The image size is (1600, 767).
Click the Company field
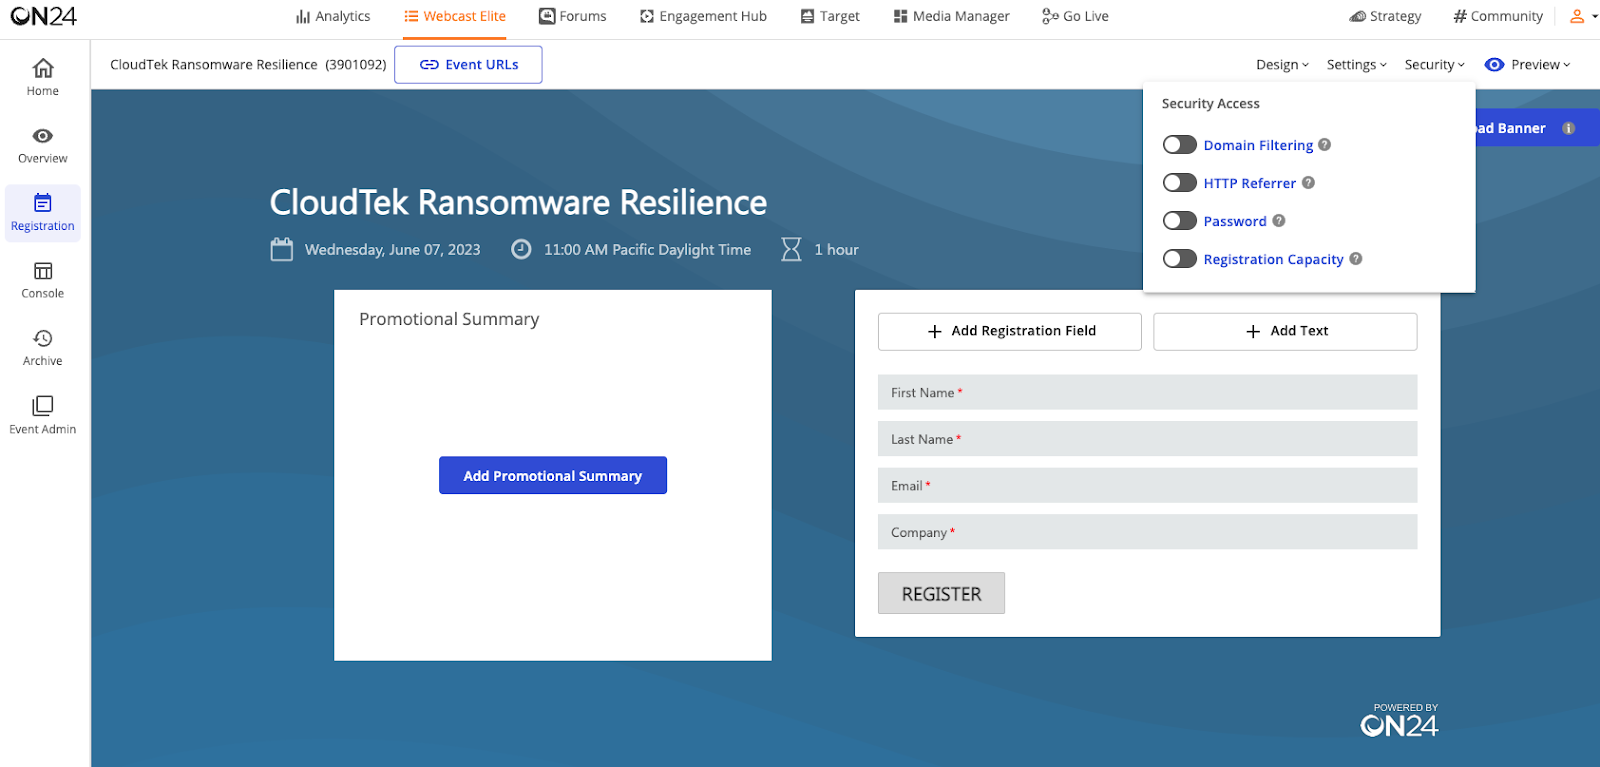(x=1148, y=532)
